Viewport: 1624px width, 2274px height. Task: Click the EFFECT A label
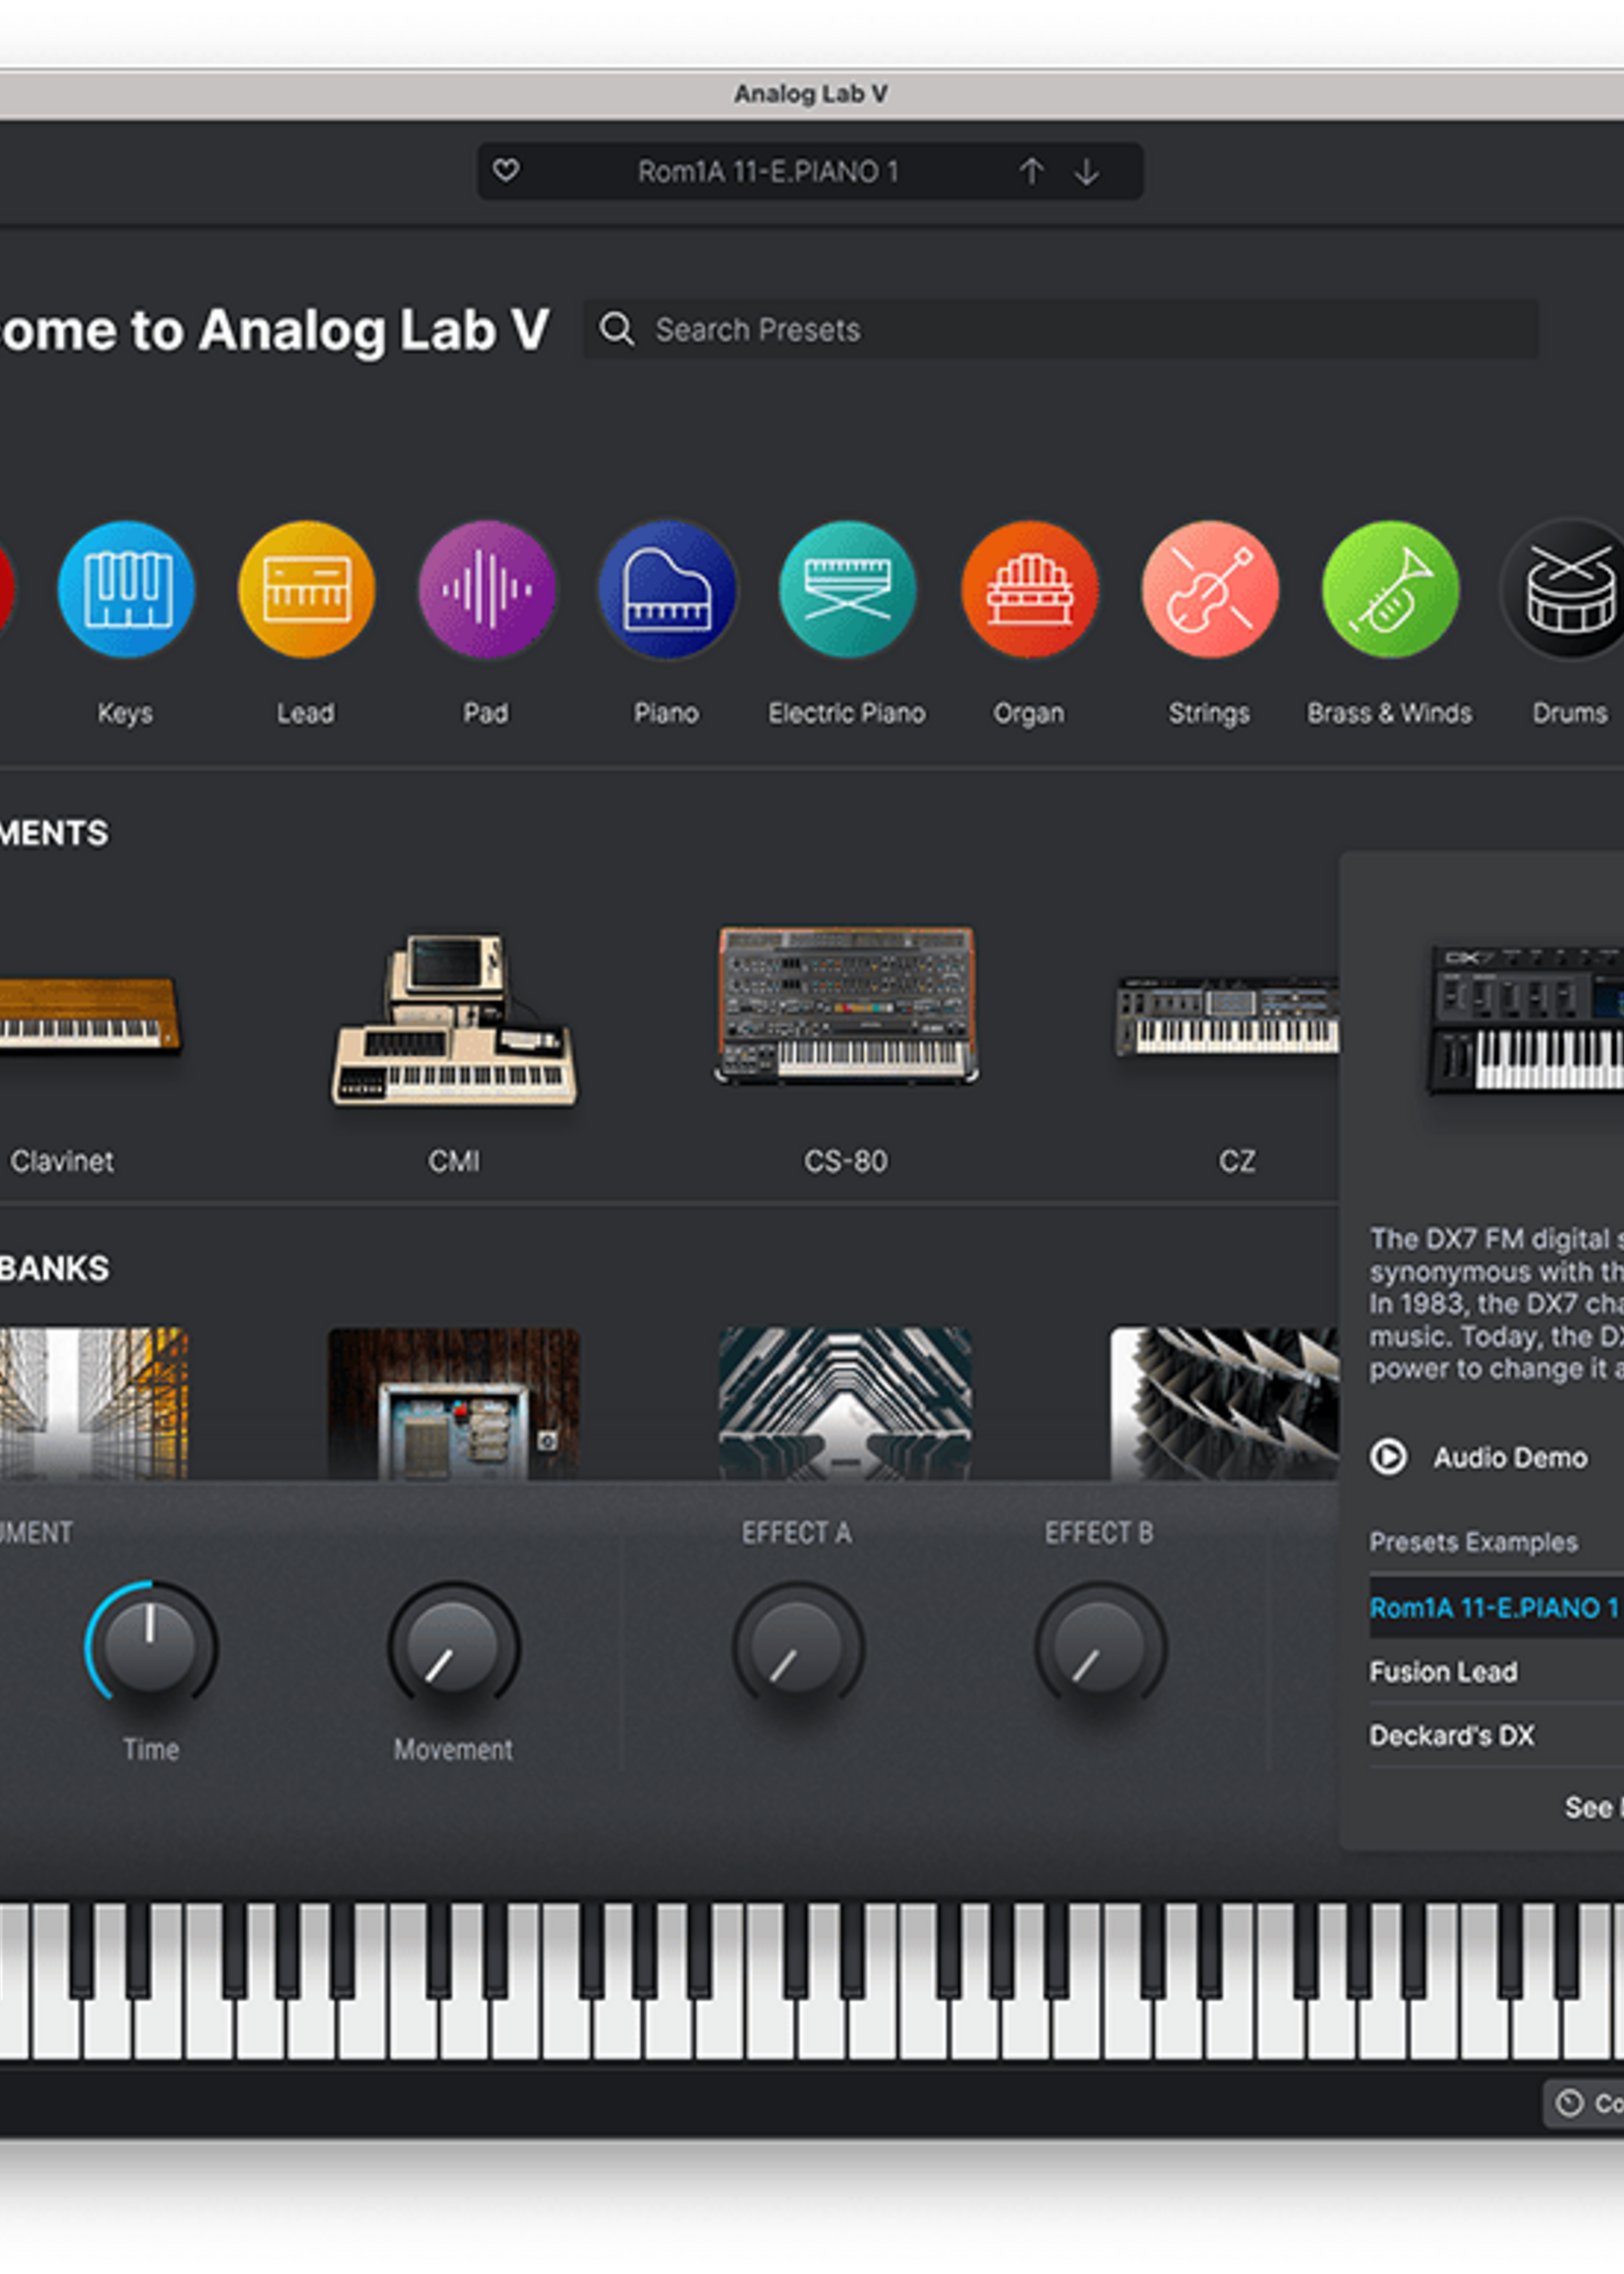[x=797, y=1533]
